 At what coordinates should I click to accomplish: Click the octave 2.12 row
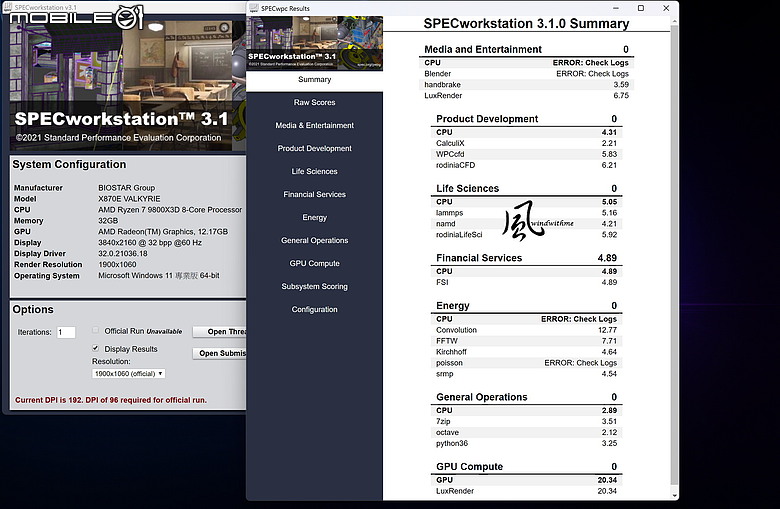point(526,432)
